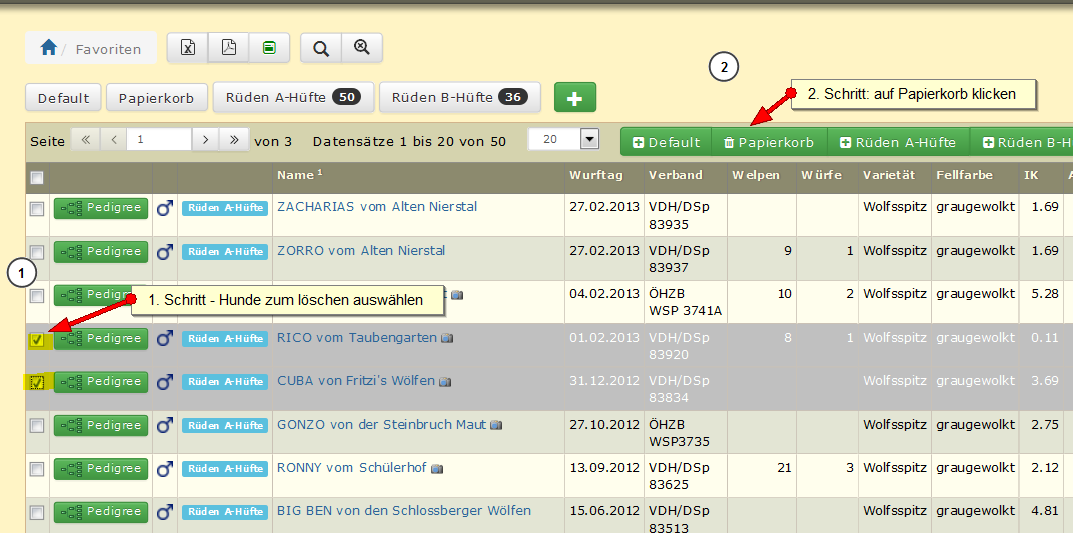The width and height of the screenshot is (1073, 533).
Task: Add new favorites list with green plus
Action: pyautogui.click(x=575, y=98)
